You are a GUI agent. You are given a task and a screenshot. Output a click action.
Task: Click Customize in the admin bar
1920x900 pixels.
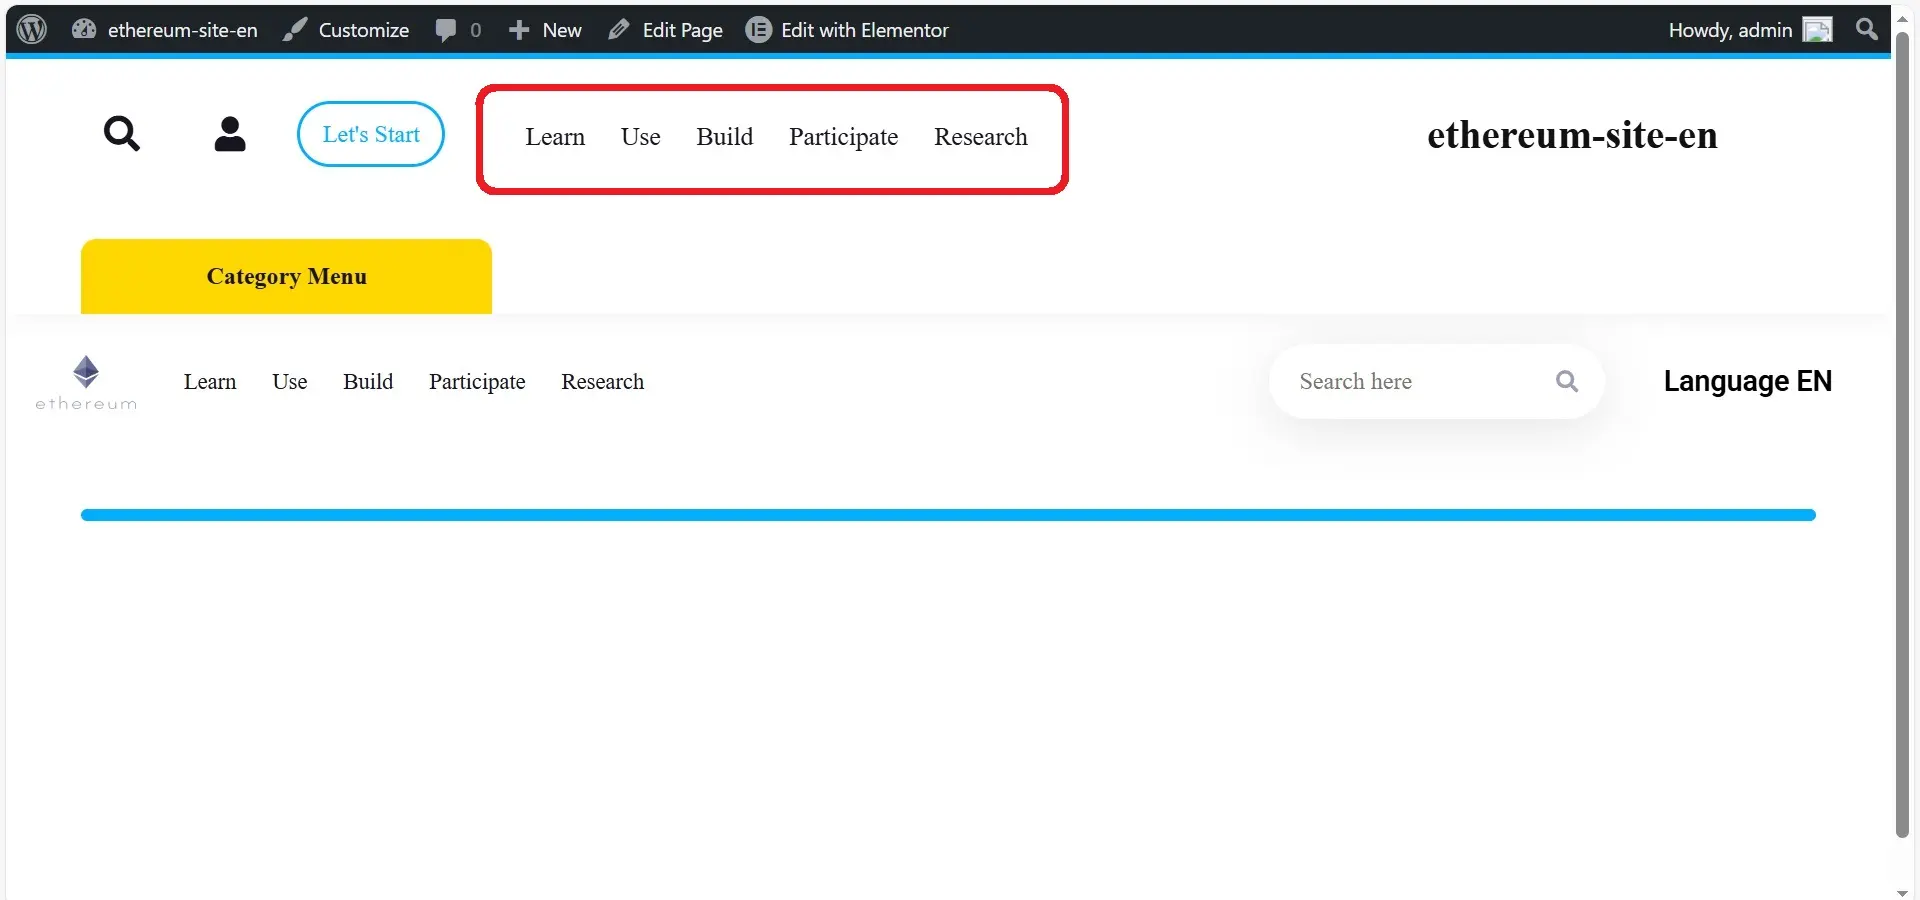346,30
